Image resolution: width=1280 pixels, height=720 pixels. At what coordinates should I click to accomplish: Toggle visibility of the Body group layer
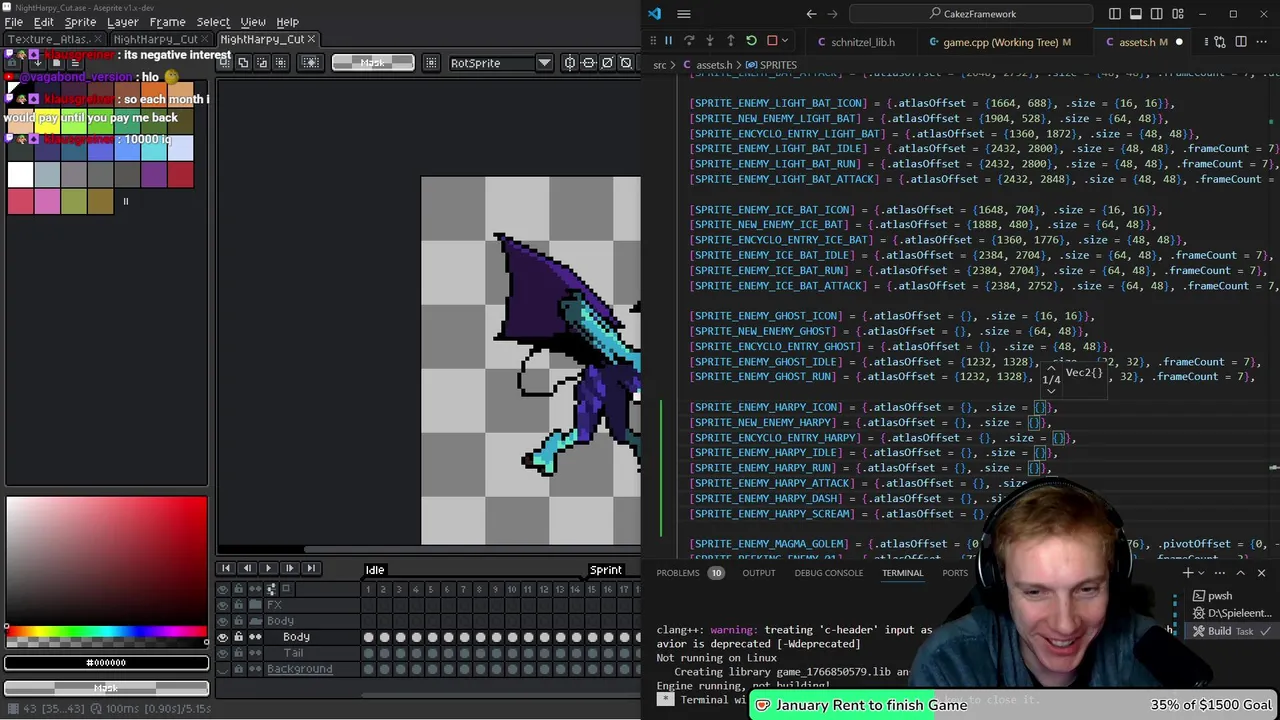pos(222,621)
